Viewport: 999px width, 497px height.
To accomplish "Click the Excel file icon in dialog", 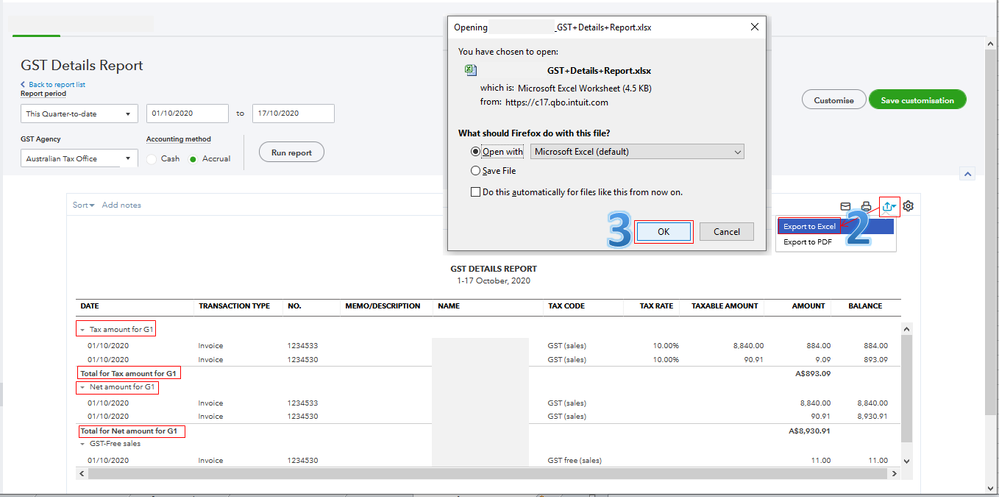I will click(470, 70).
